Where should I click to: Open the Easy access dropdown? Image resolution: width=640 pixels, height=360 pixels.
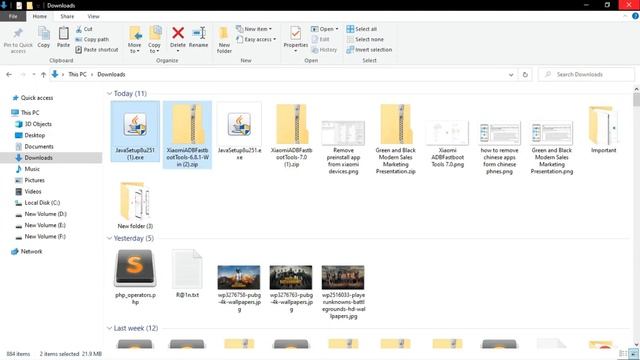pos(256,40)
